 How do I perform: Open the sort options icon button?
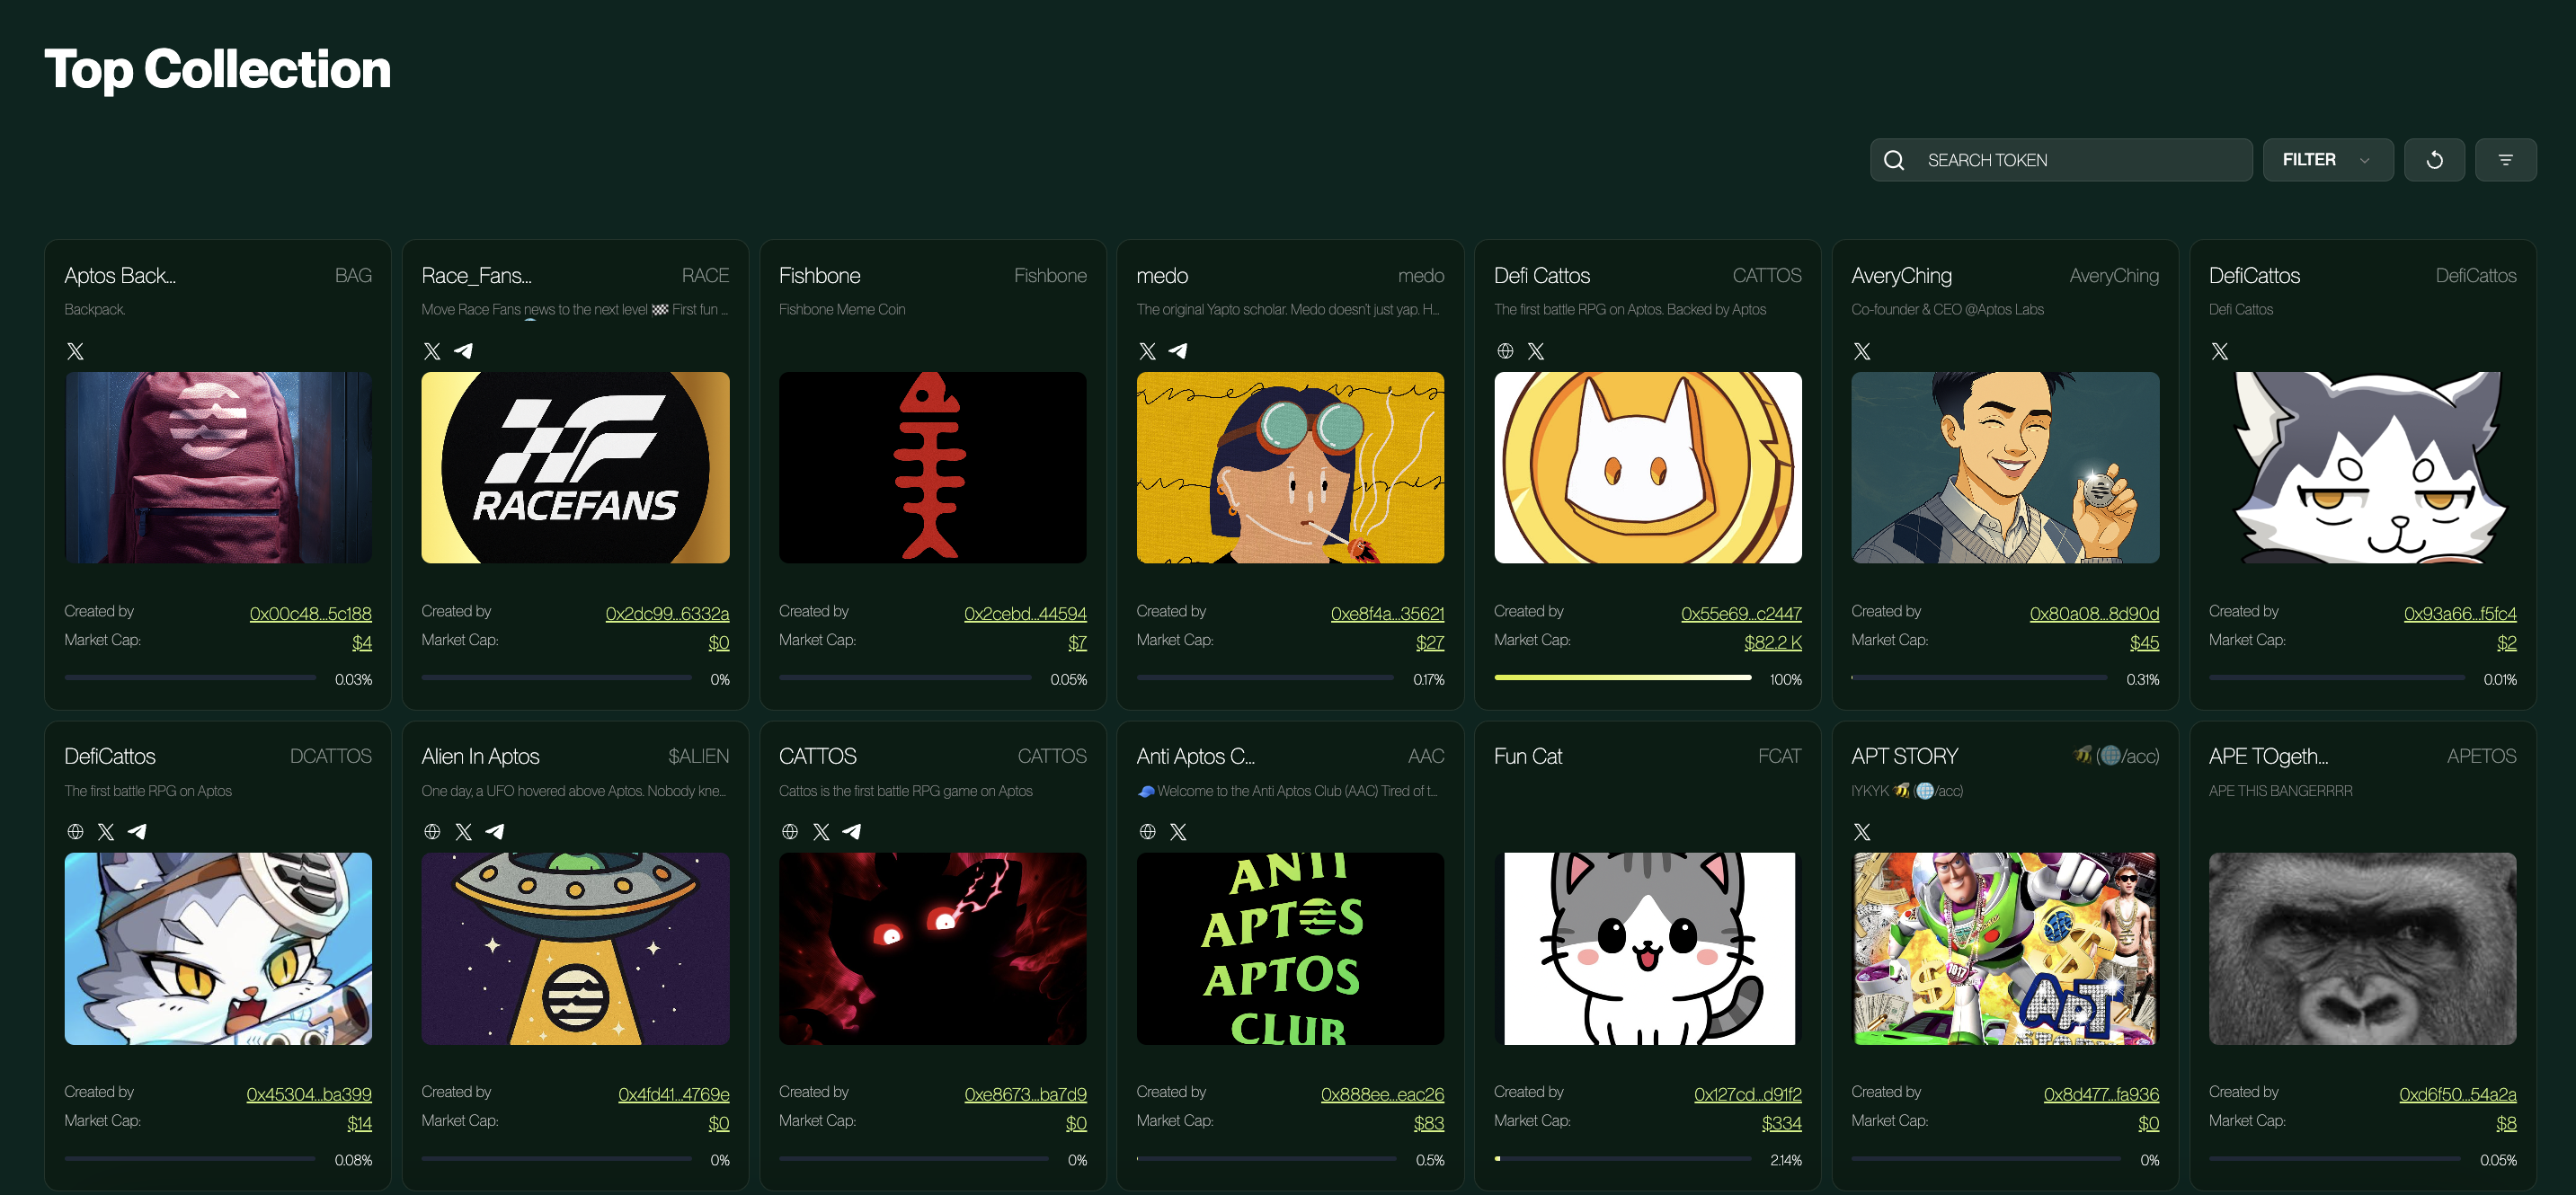pyautogui.click(x=2505, y=160)
